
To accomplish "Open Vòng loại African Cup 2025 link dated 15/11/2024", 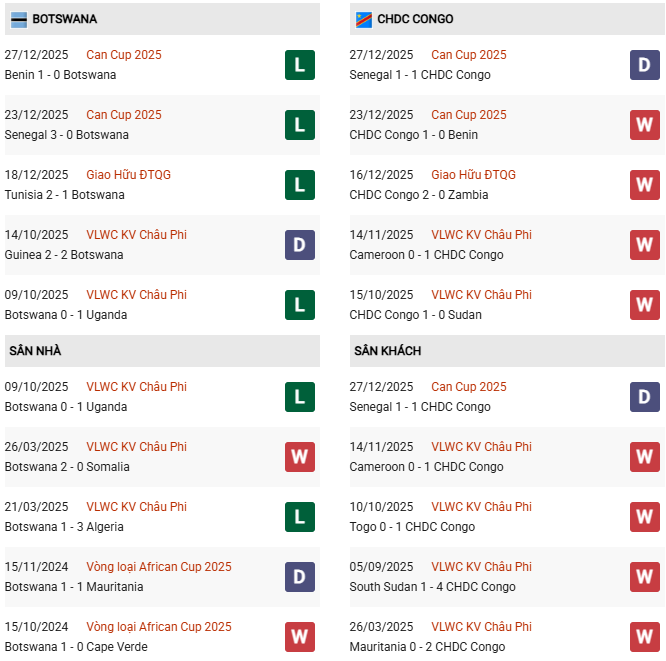I will click(158, 567).
